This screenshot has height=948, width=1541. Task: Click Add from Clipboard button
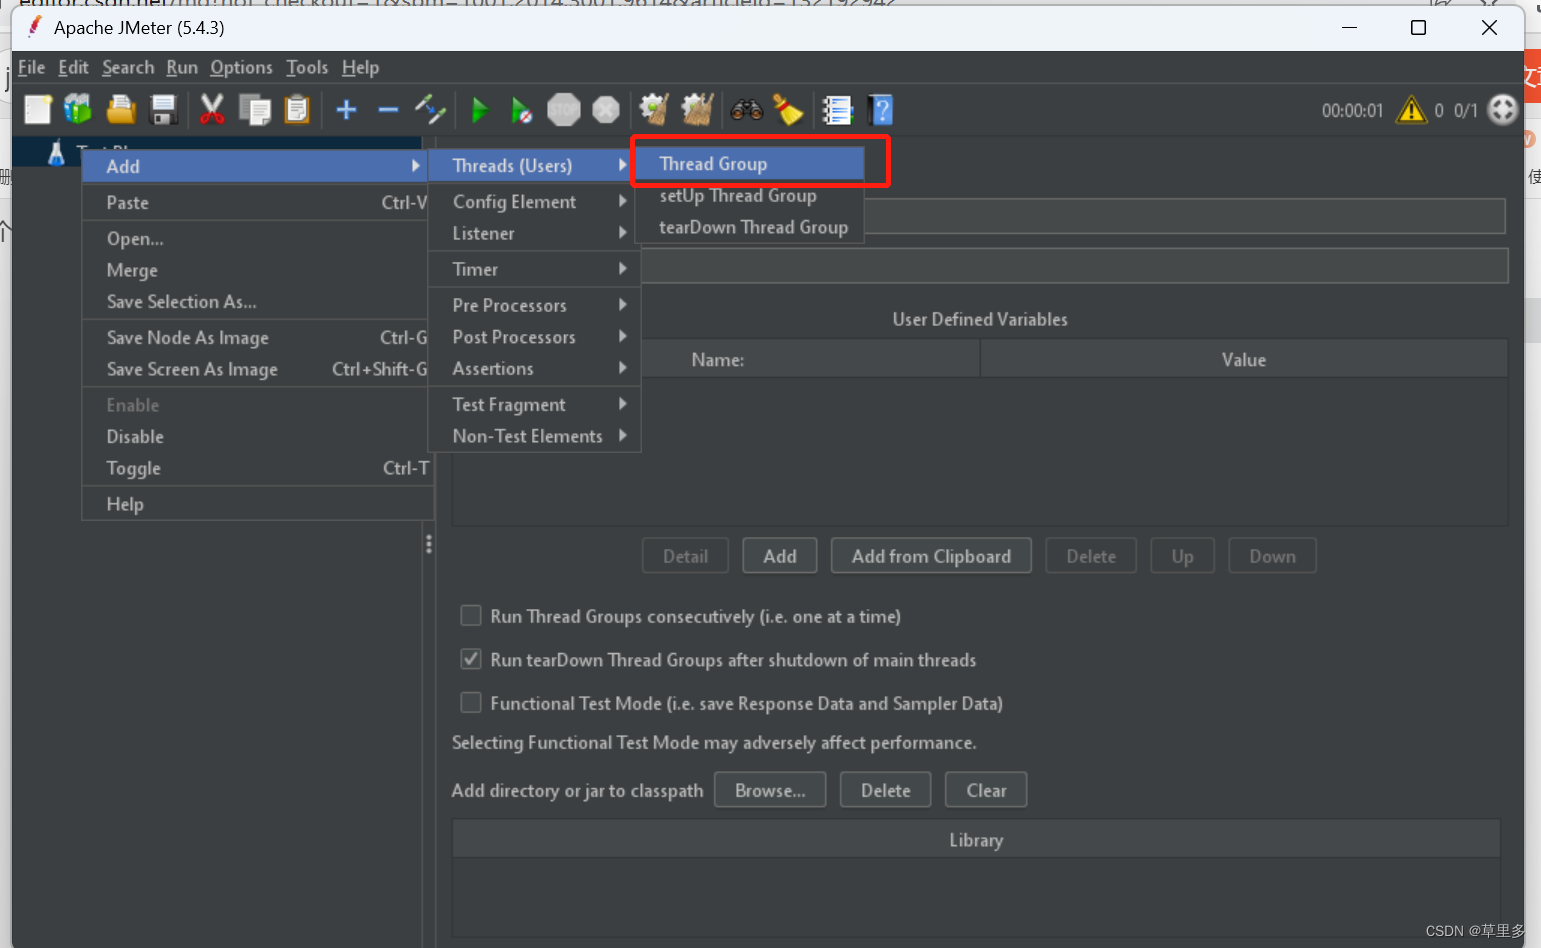tap(931, 556)
